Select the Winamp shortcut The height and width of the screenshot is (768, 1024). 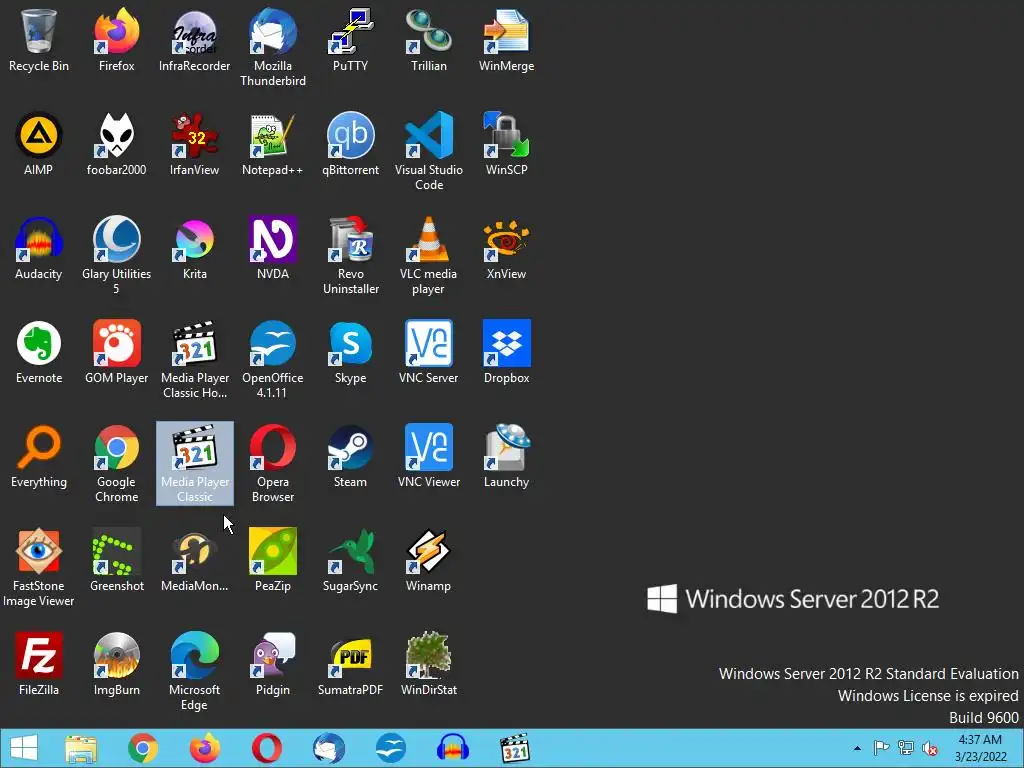428,560
